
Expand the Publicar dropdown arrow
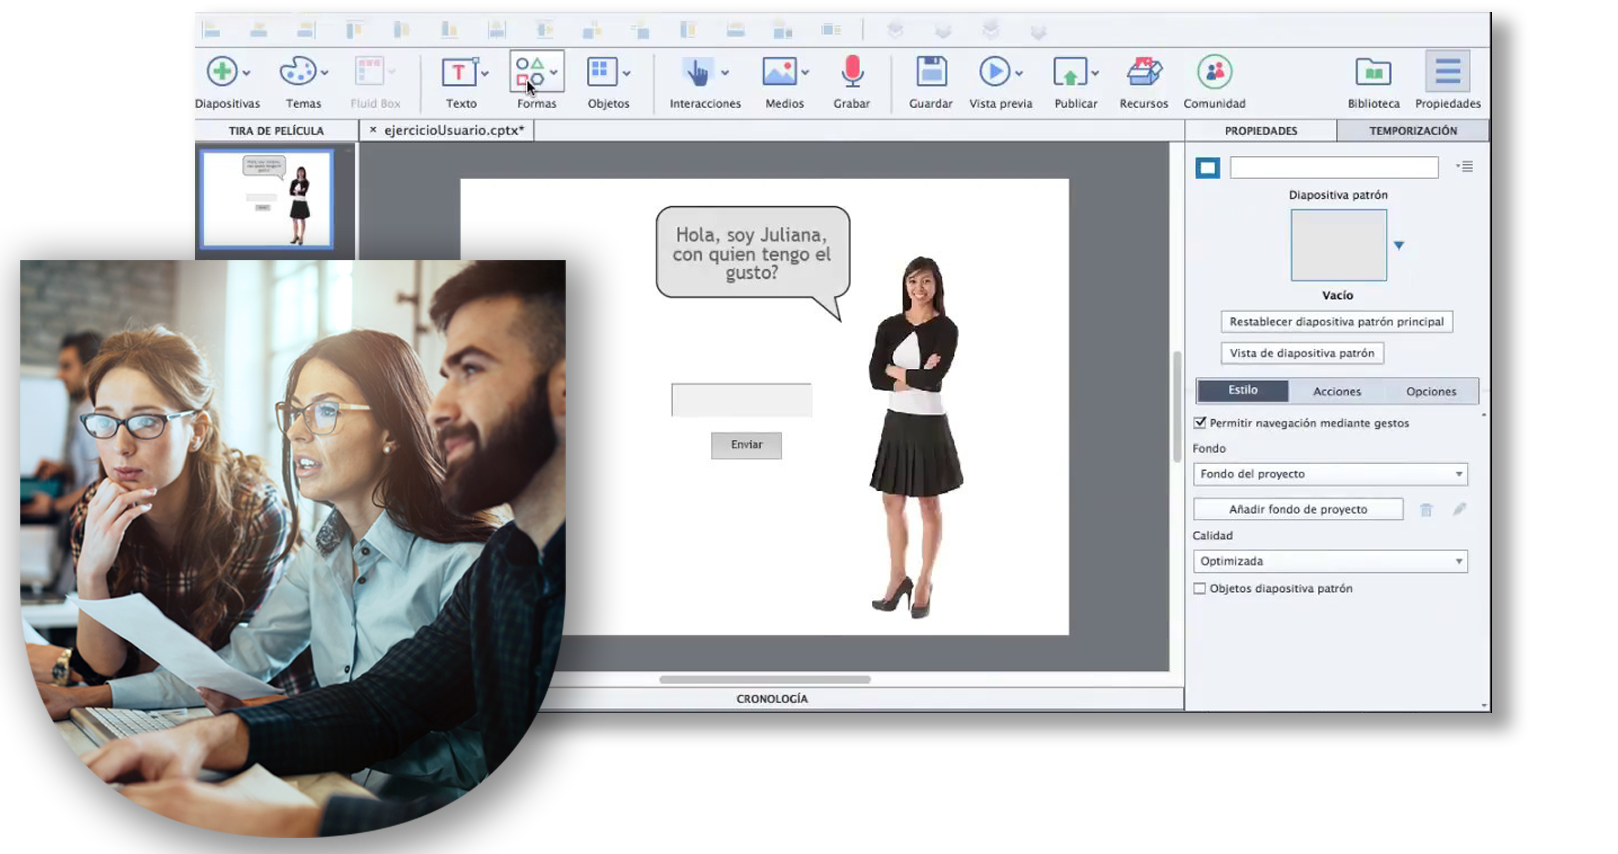(1095, 73)
